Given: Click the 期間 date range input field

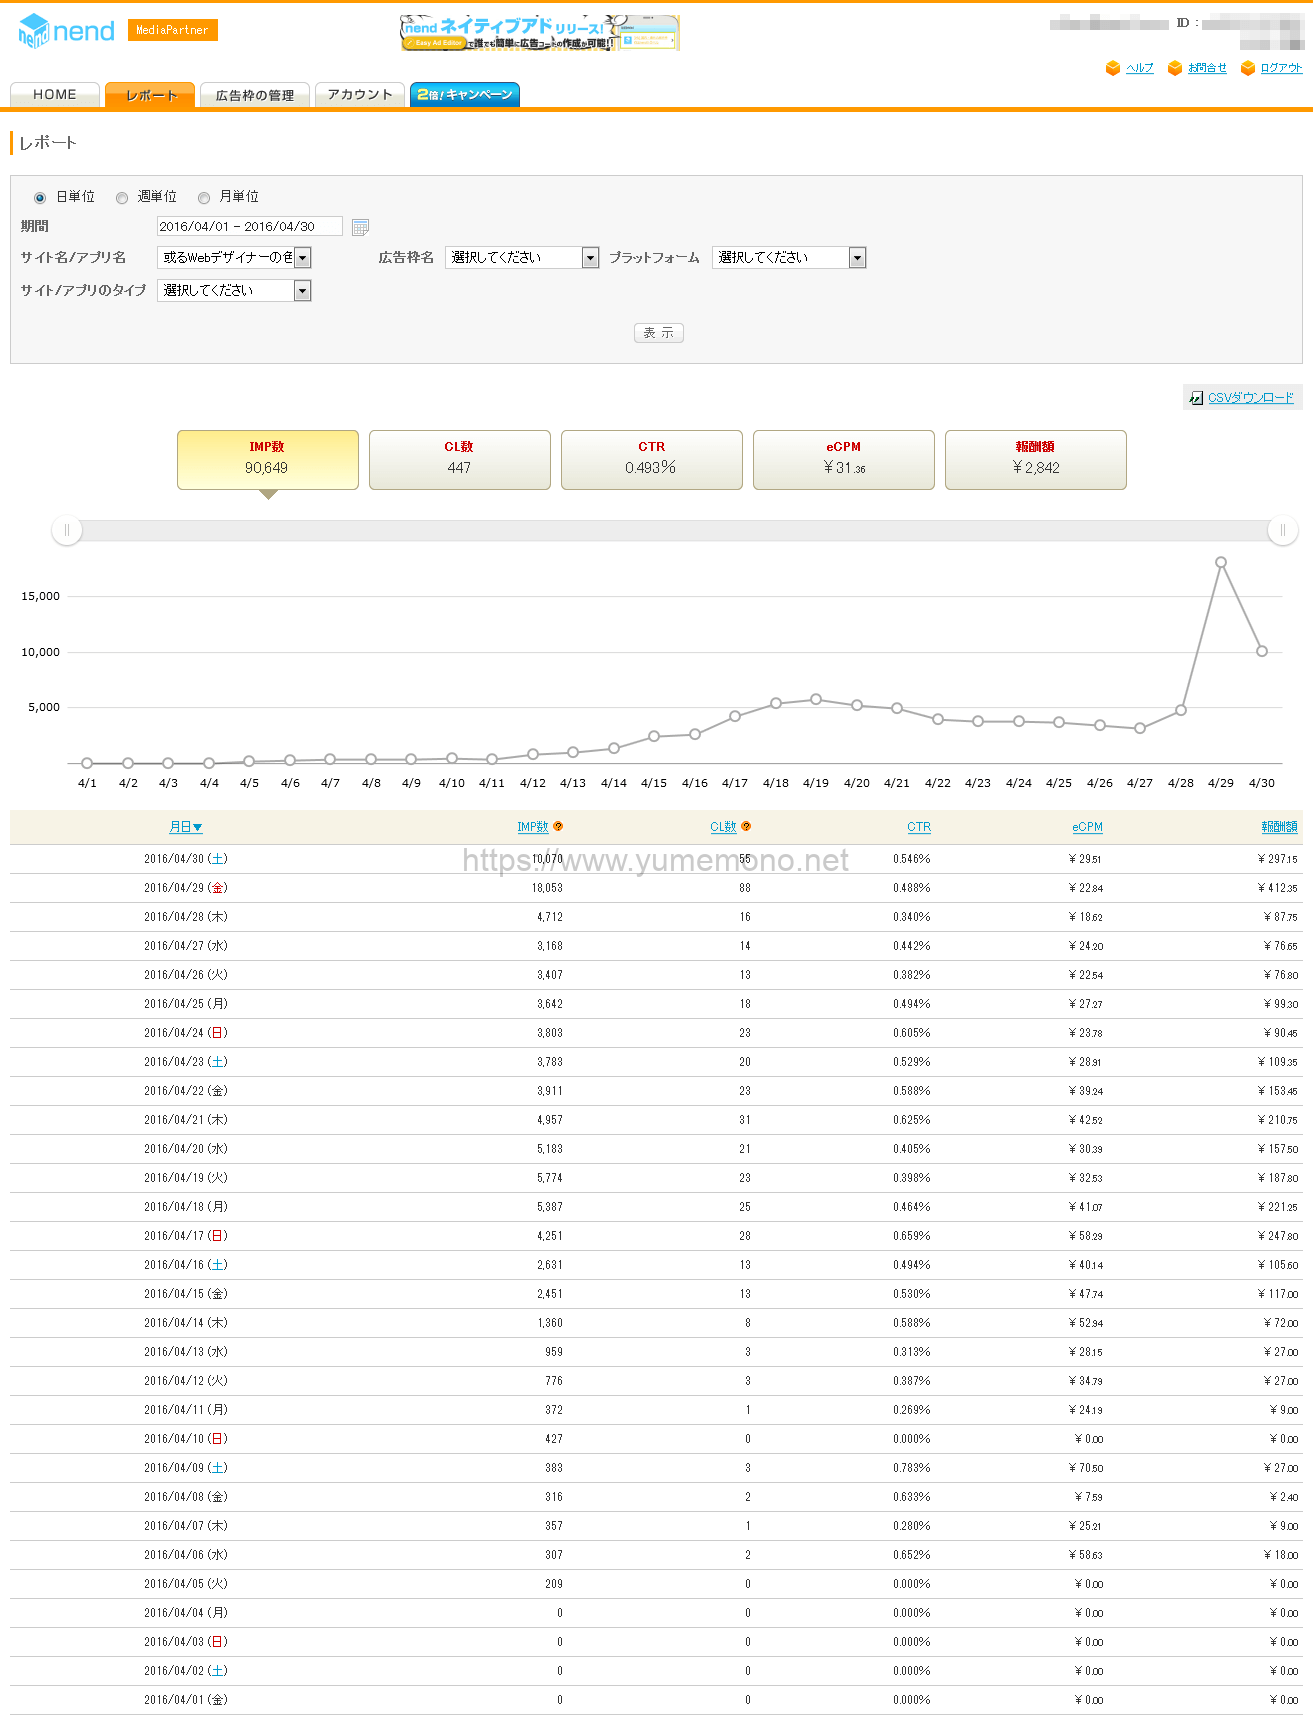Looking at the screenshot, I should (x=249, y=227).
